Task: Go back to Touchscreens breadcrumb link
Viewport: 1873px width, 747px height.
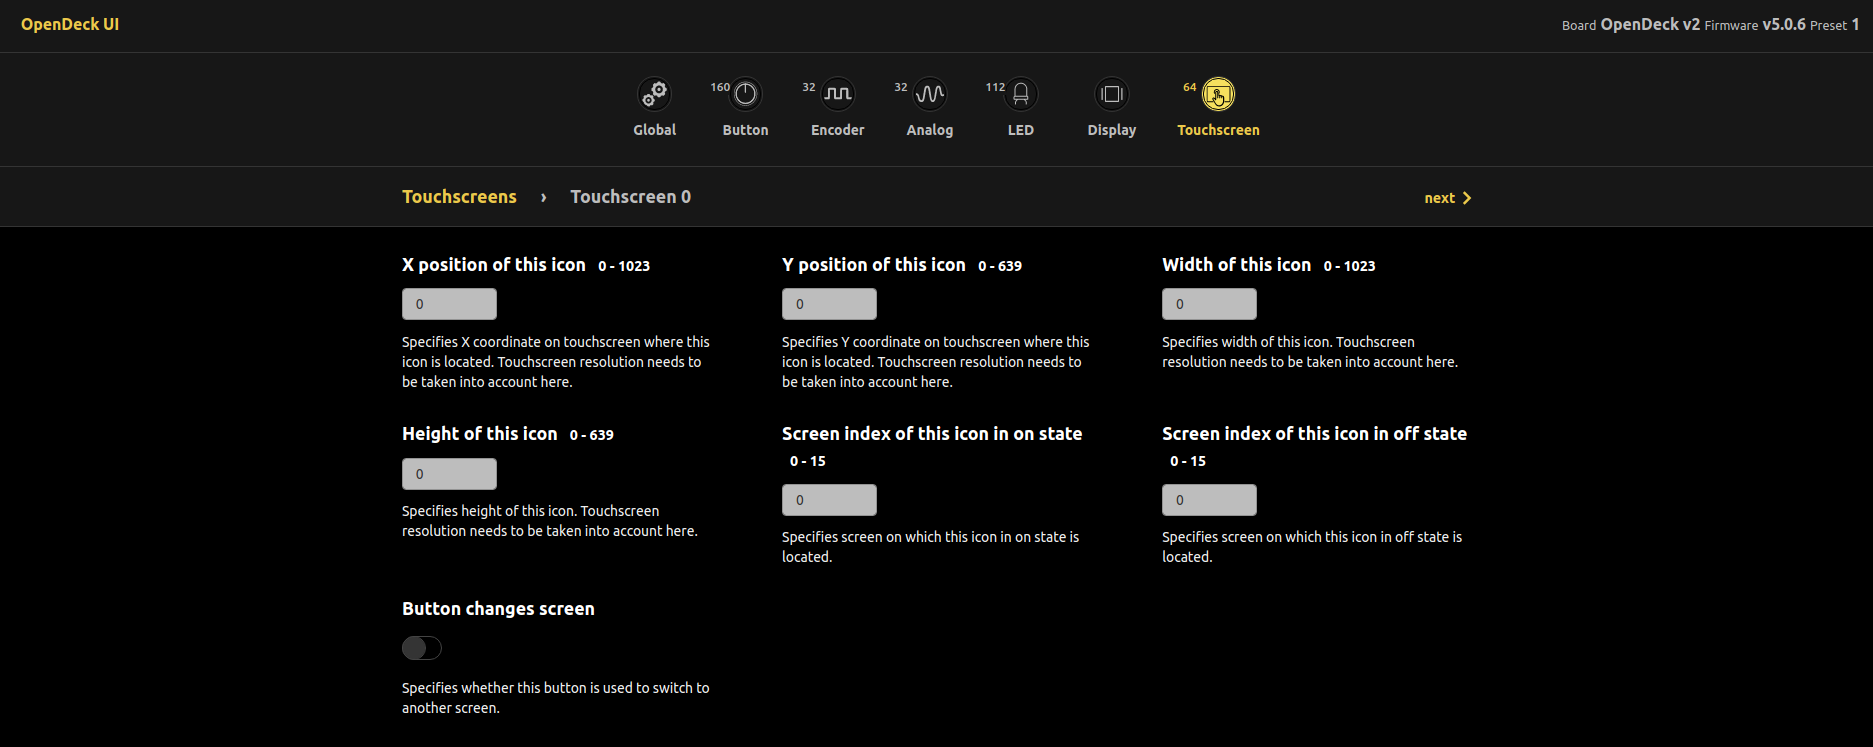Action: click(x=459, y=197)
